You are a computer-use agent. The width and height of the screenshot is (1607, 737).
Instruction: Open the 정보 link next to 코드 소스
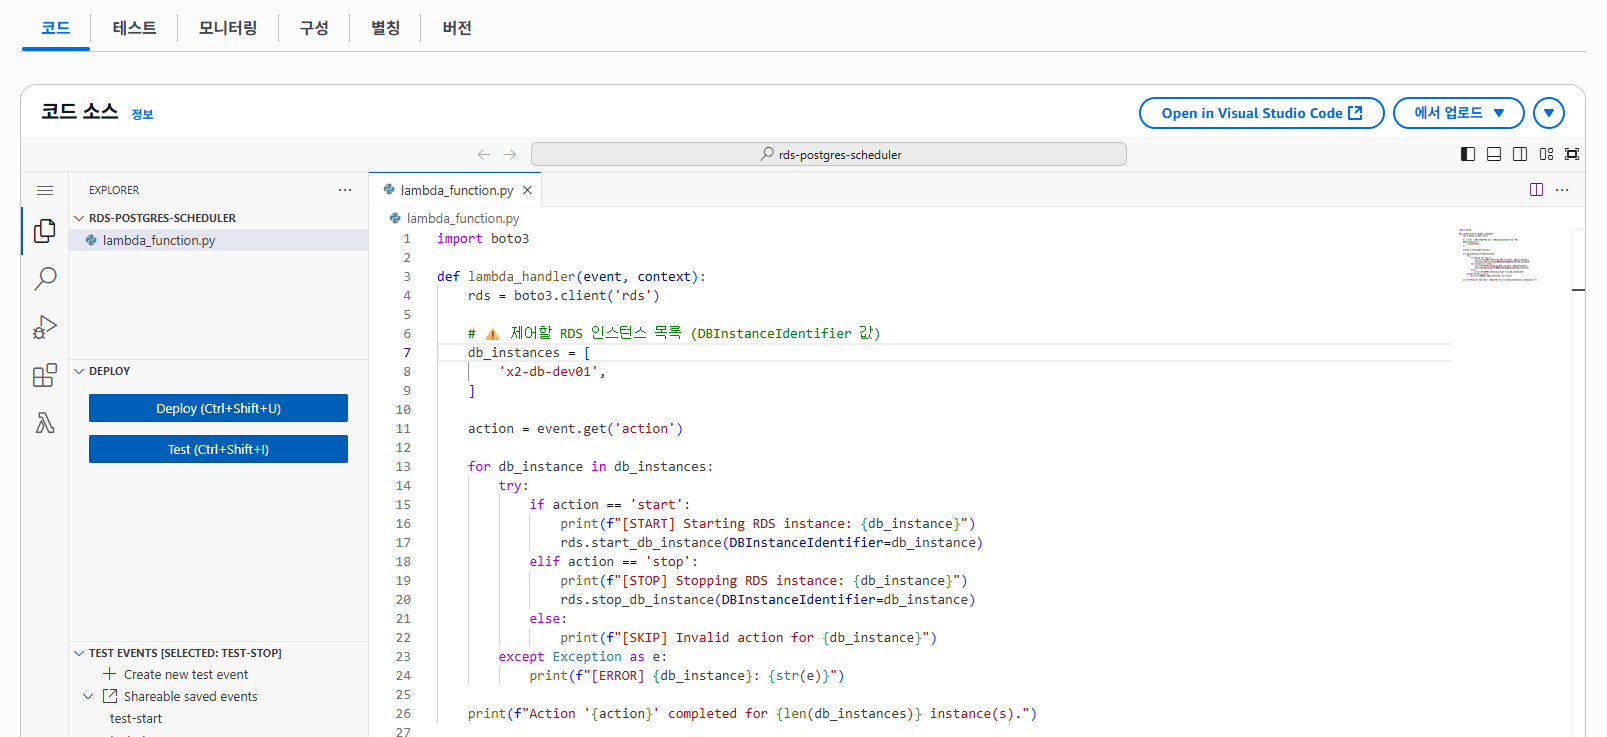143,115
